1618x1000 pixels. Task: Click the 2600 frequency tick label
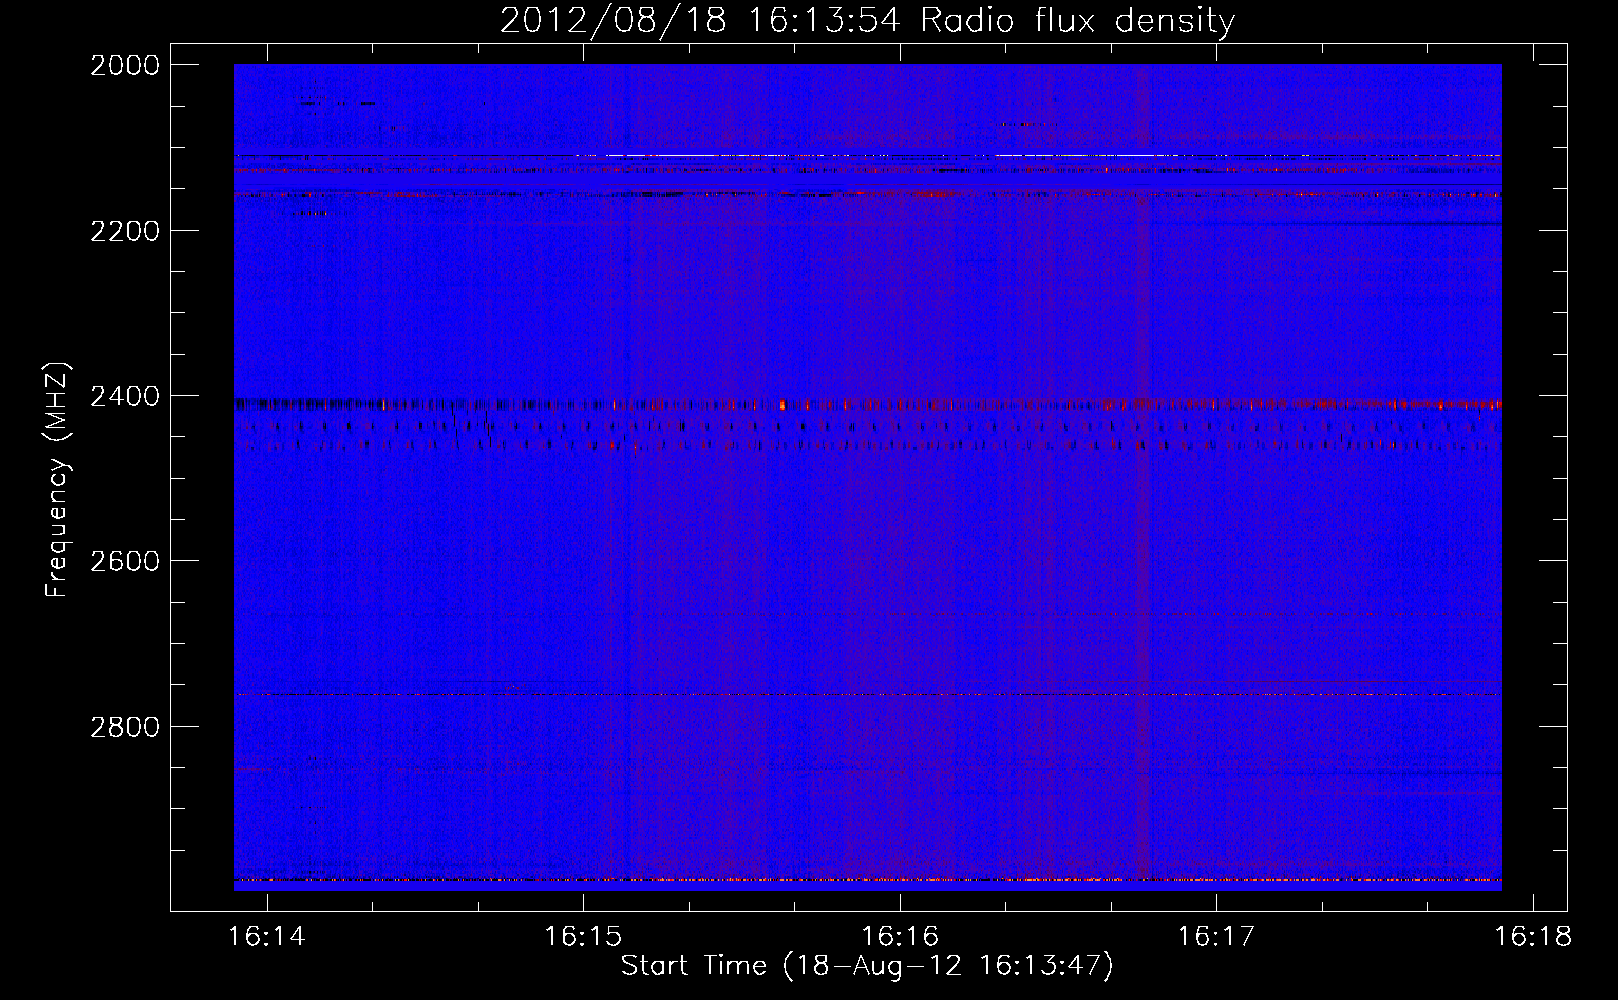(x=125, y=561)
